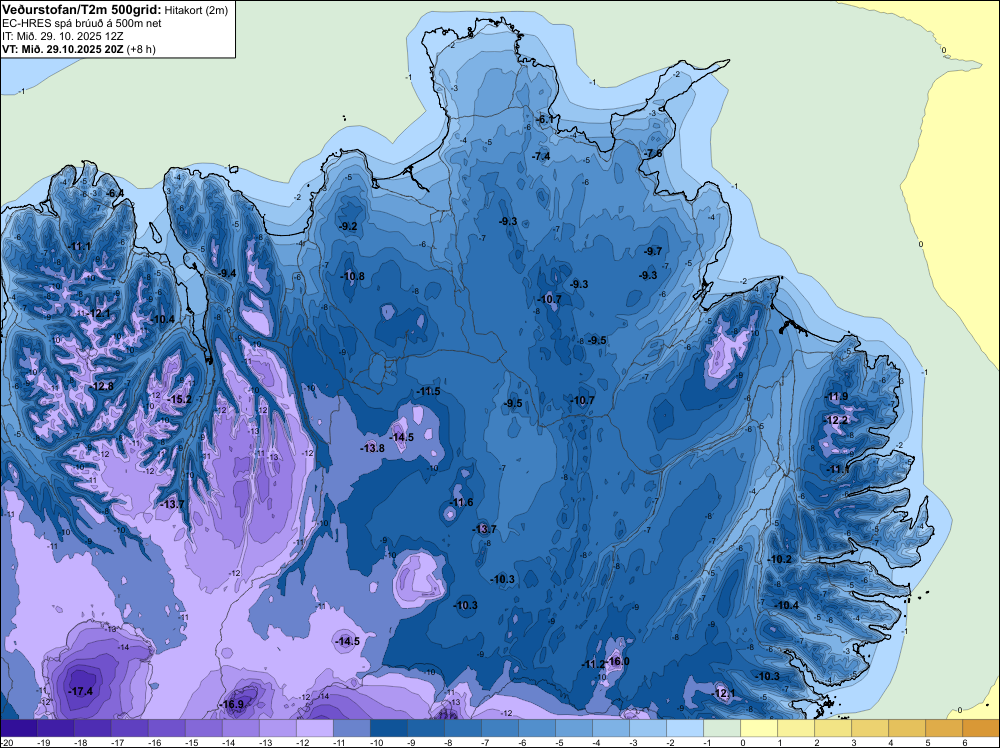The width and height of the screenshot is (1000, 748).
Task: Click the pale green swatch between -1 and 0
Action: pos(721,728)
